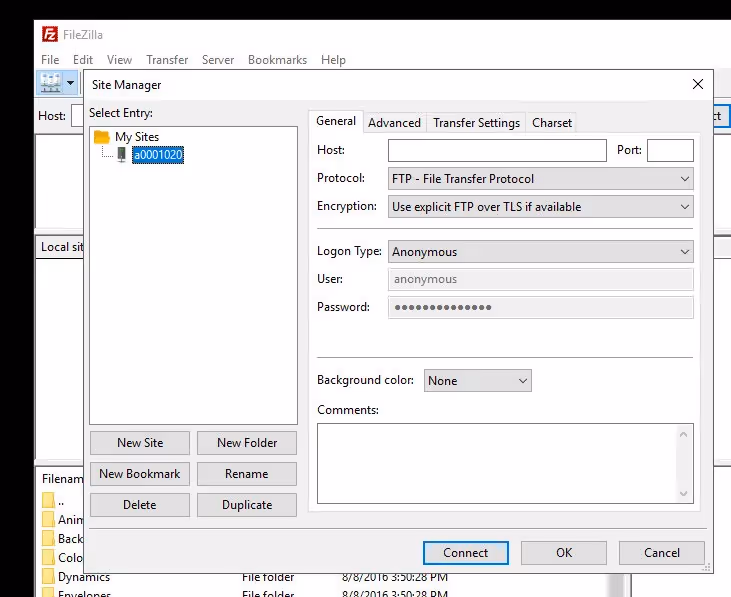
Task: Click the Connect button
Action: 466,553
